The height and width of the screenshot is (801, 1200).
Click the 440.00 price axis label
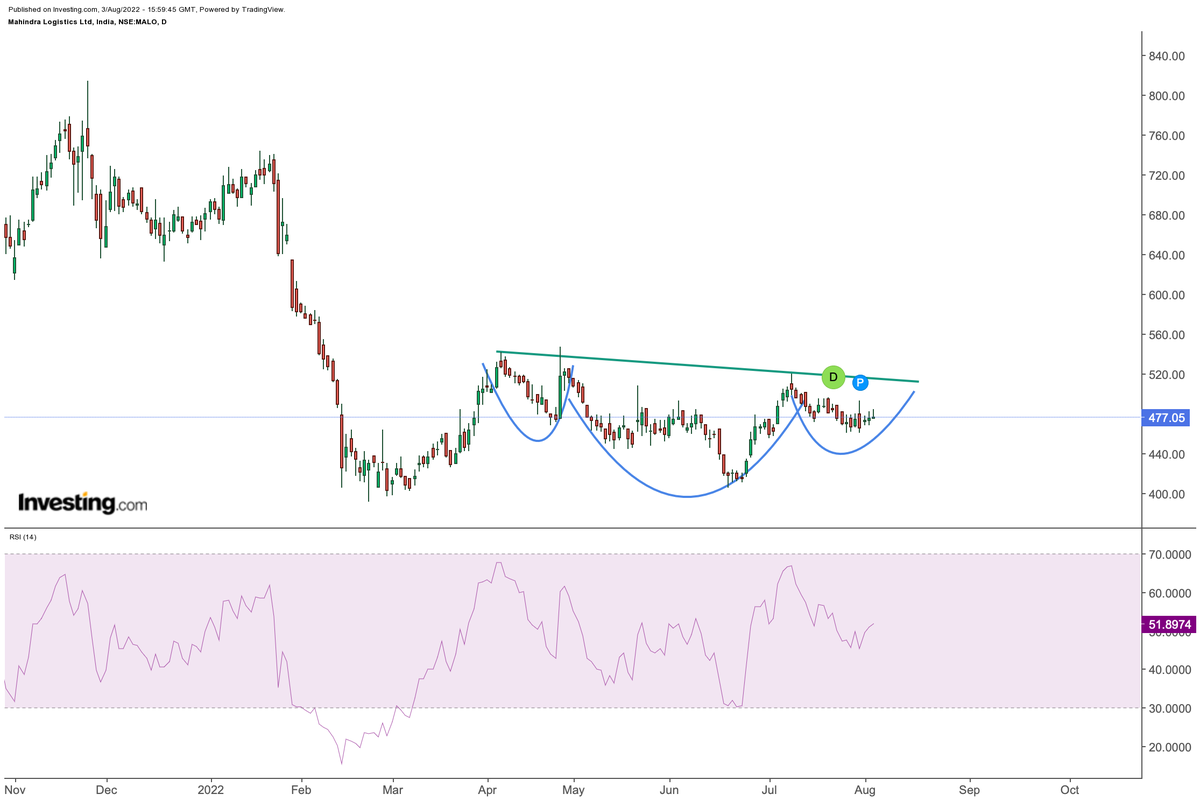[x=1165, y=454]
